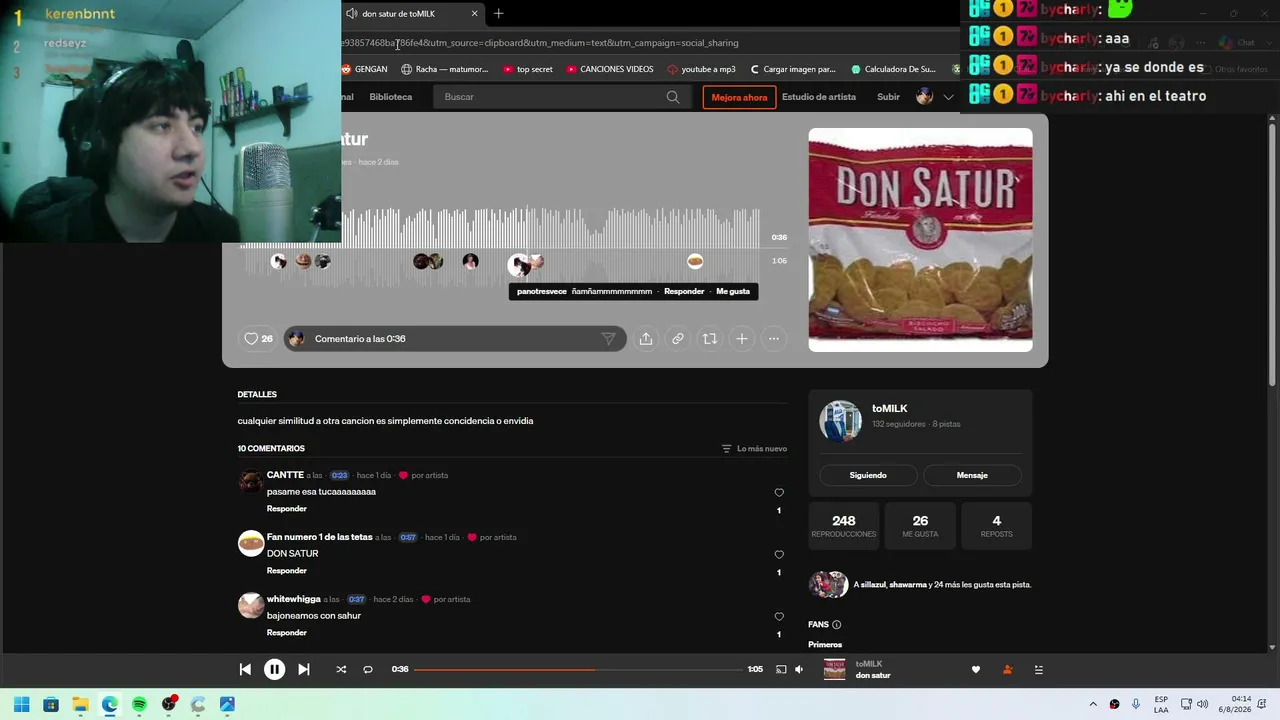Toggle repeat in the player bar
1280x720 pixels.
click(x=368, y=669)
